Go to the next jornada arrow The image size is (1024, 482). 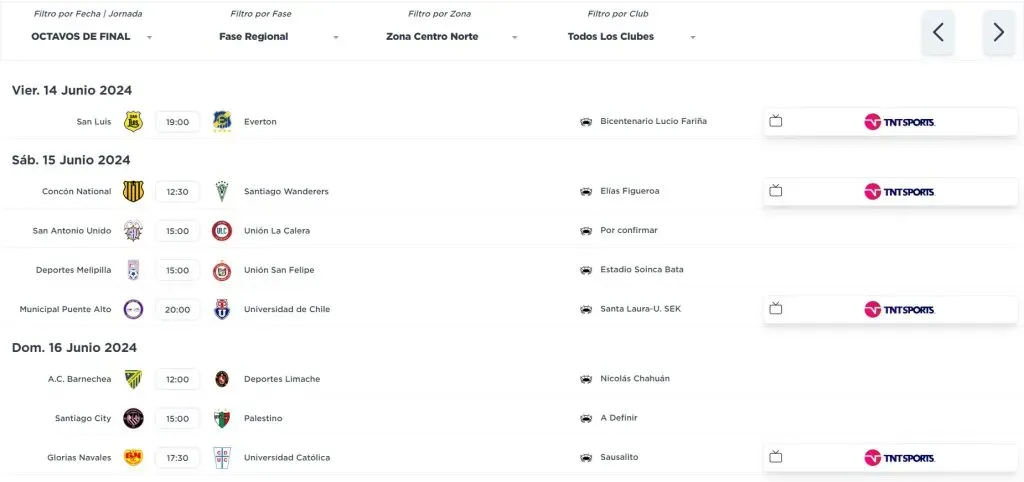click(998, 32)
